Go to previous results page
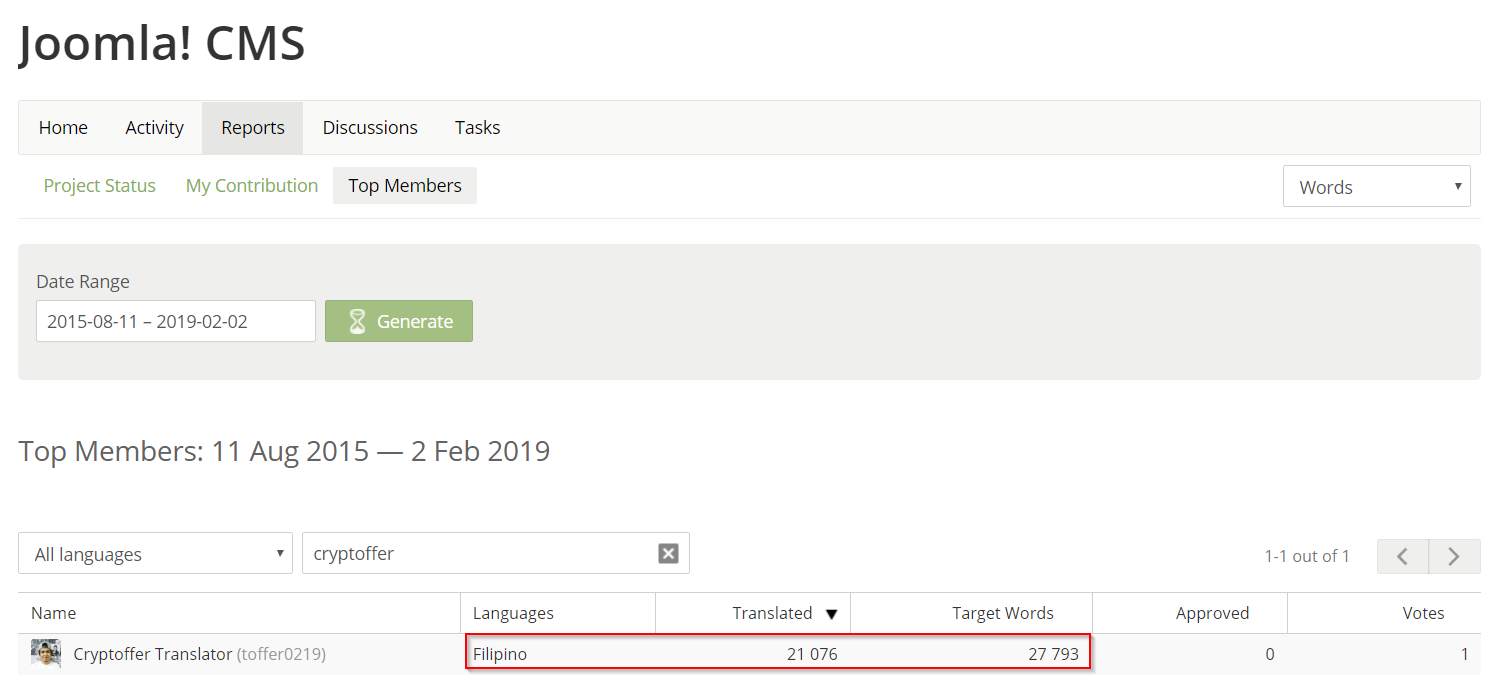 [1402, 556]
